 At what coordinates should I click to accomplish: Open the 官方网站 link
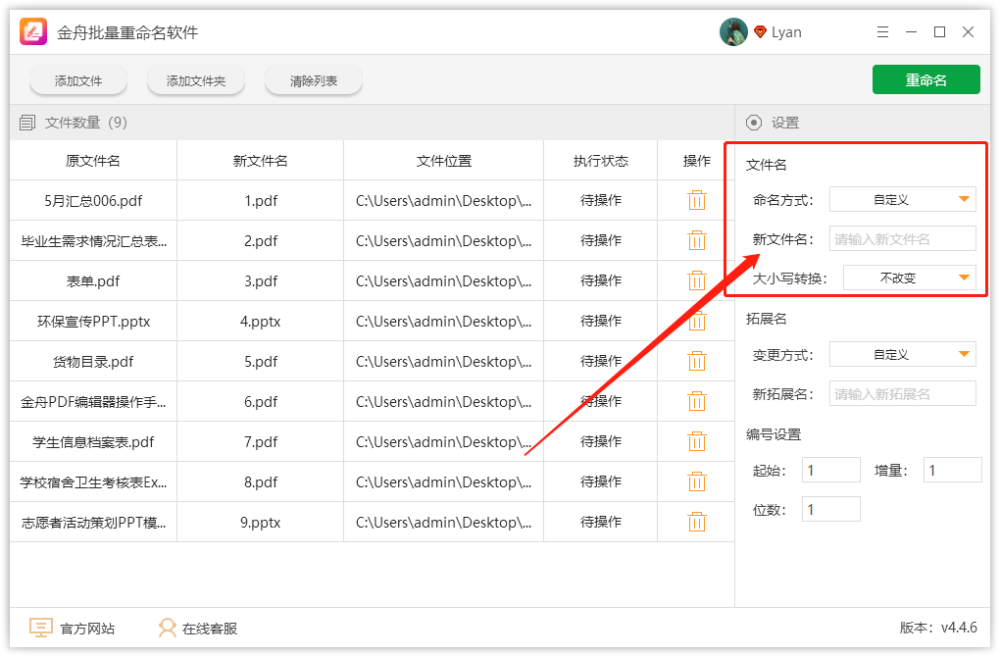[72, 629]
